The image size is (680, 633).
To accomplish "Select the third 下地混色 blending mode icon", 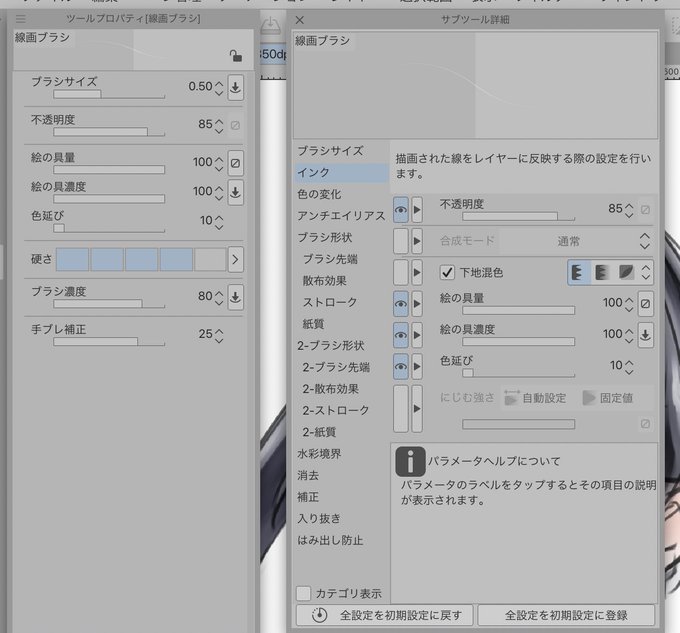I will pyautogui.click(x=626, y=273).
